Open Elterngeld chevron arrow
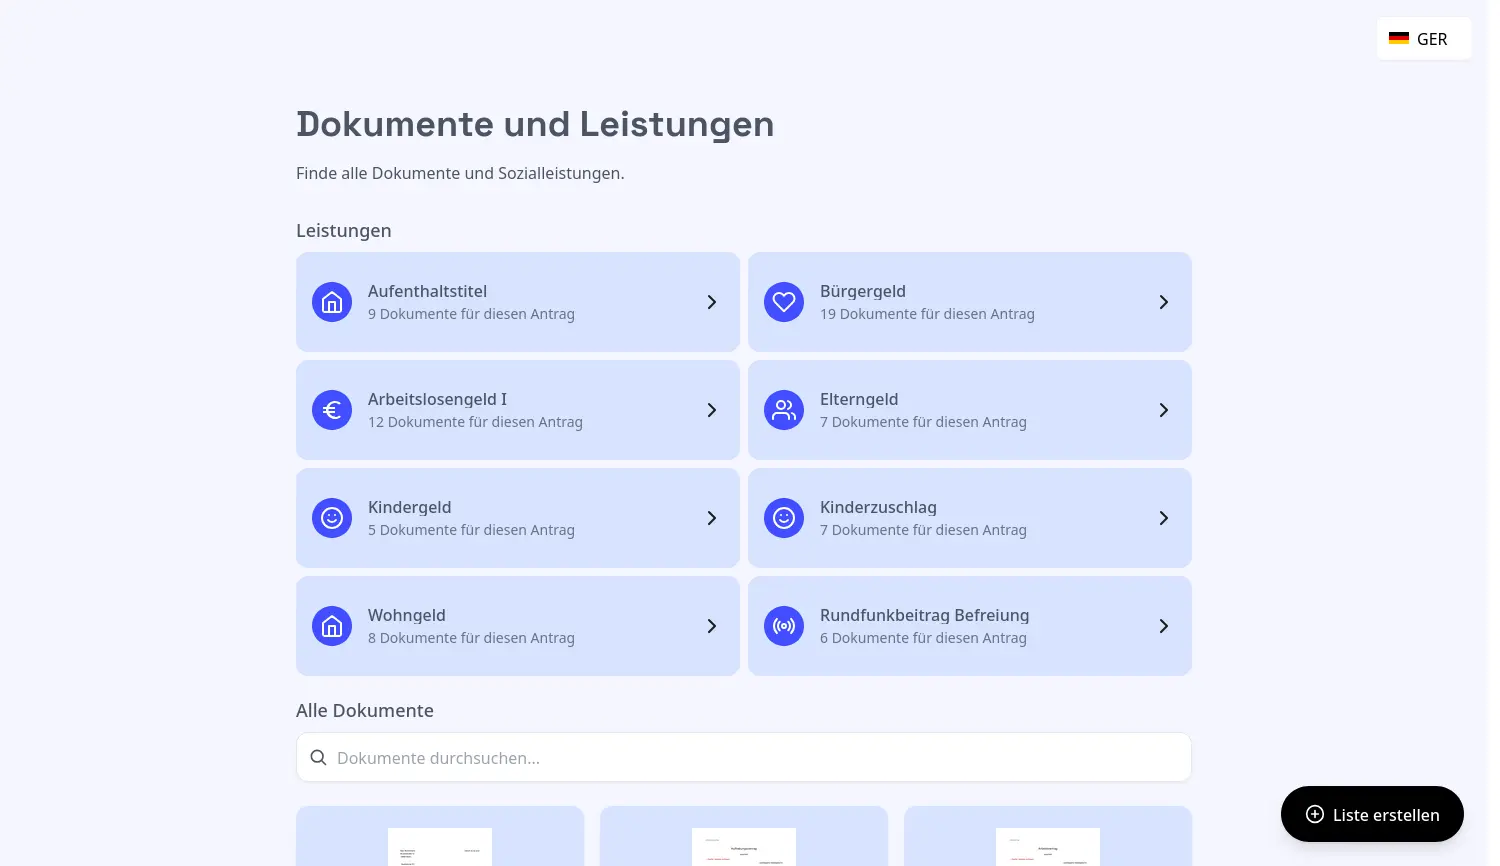 [x=1164, y=410]
